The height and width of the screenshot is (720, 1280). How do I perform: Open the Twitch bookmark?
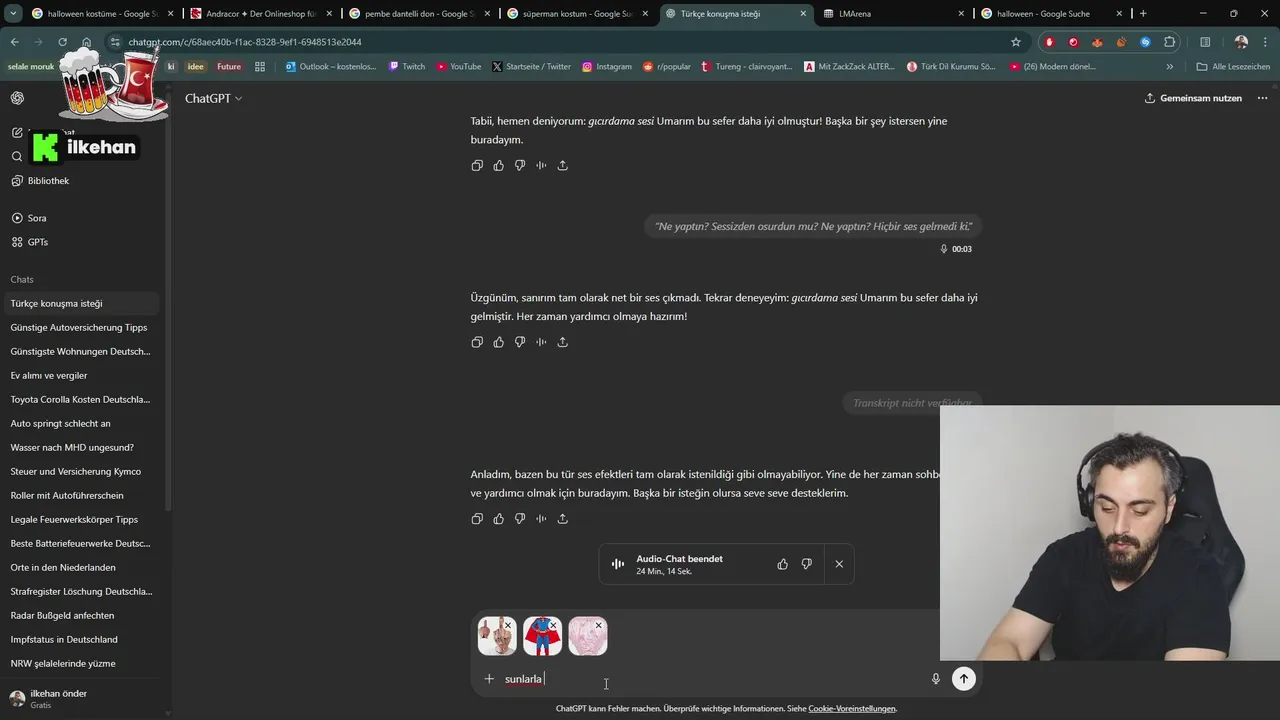pyautogui.click(x=407, y=67)
